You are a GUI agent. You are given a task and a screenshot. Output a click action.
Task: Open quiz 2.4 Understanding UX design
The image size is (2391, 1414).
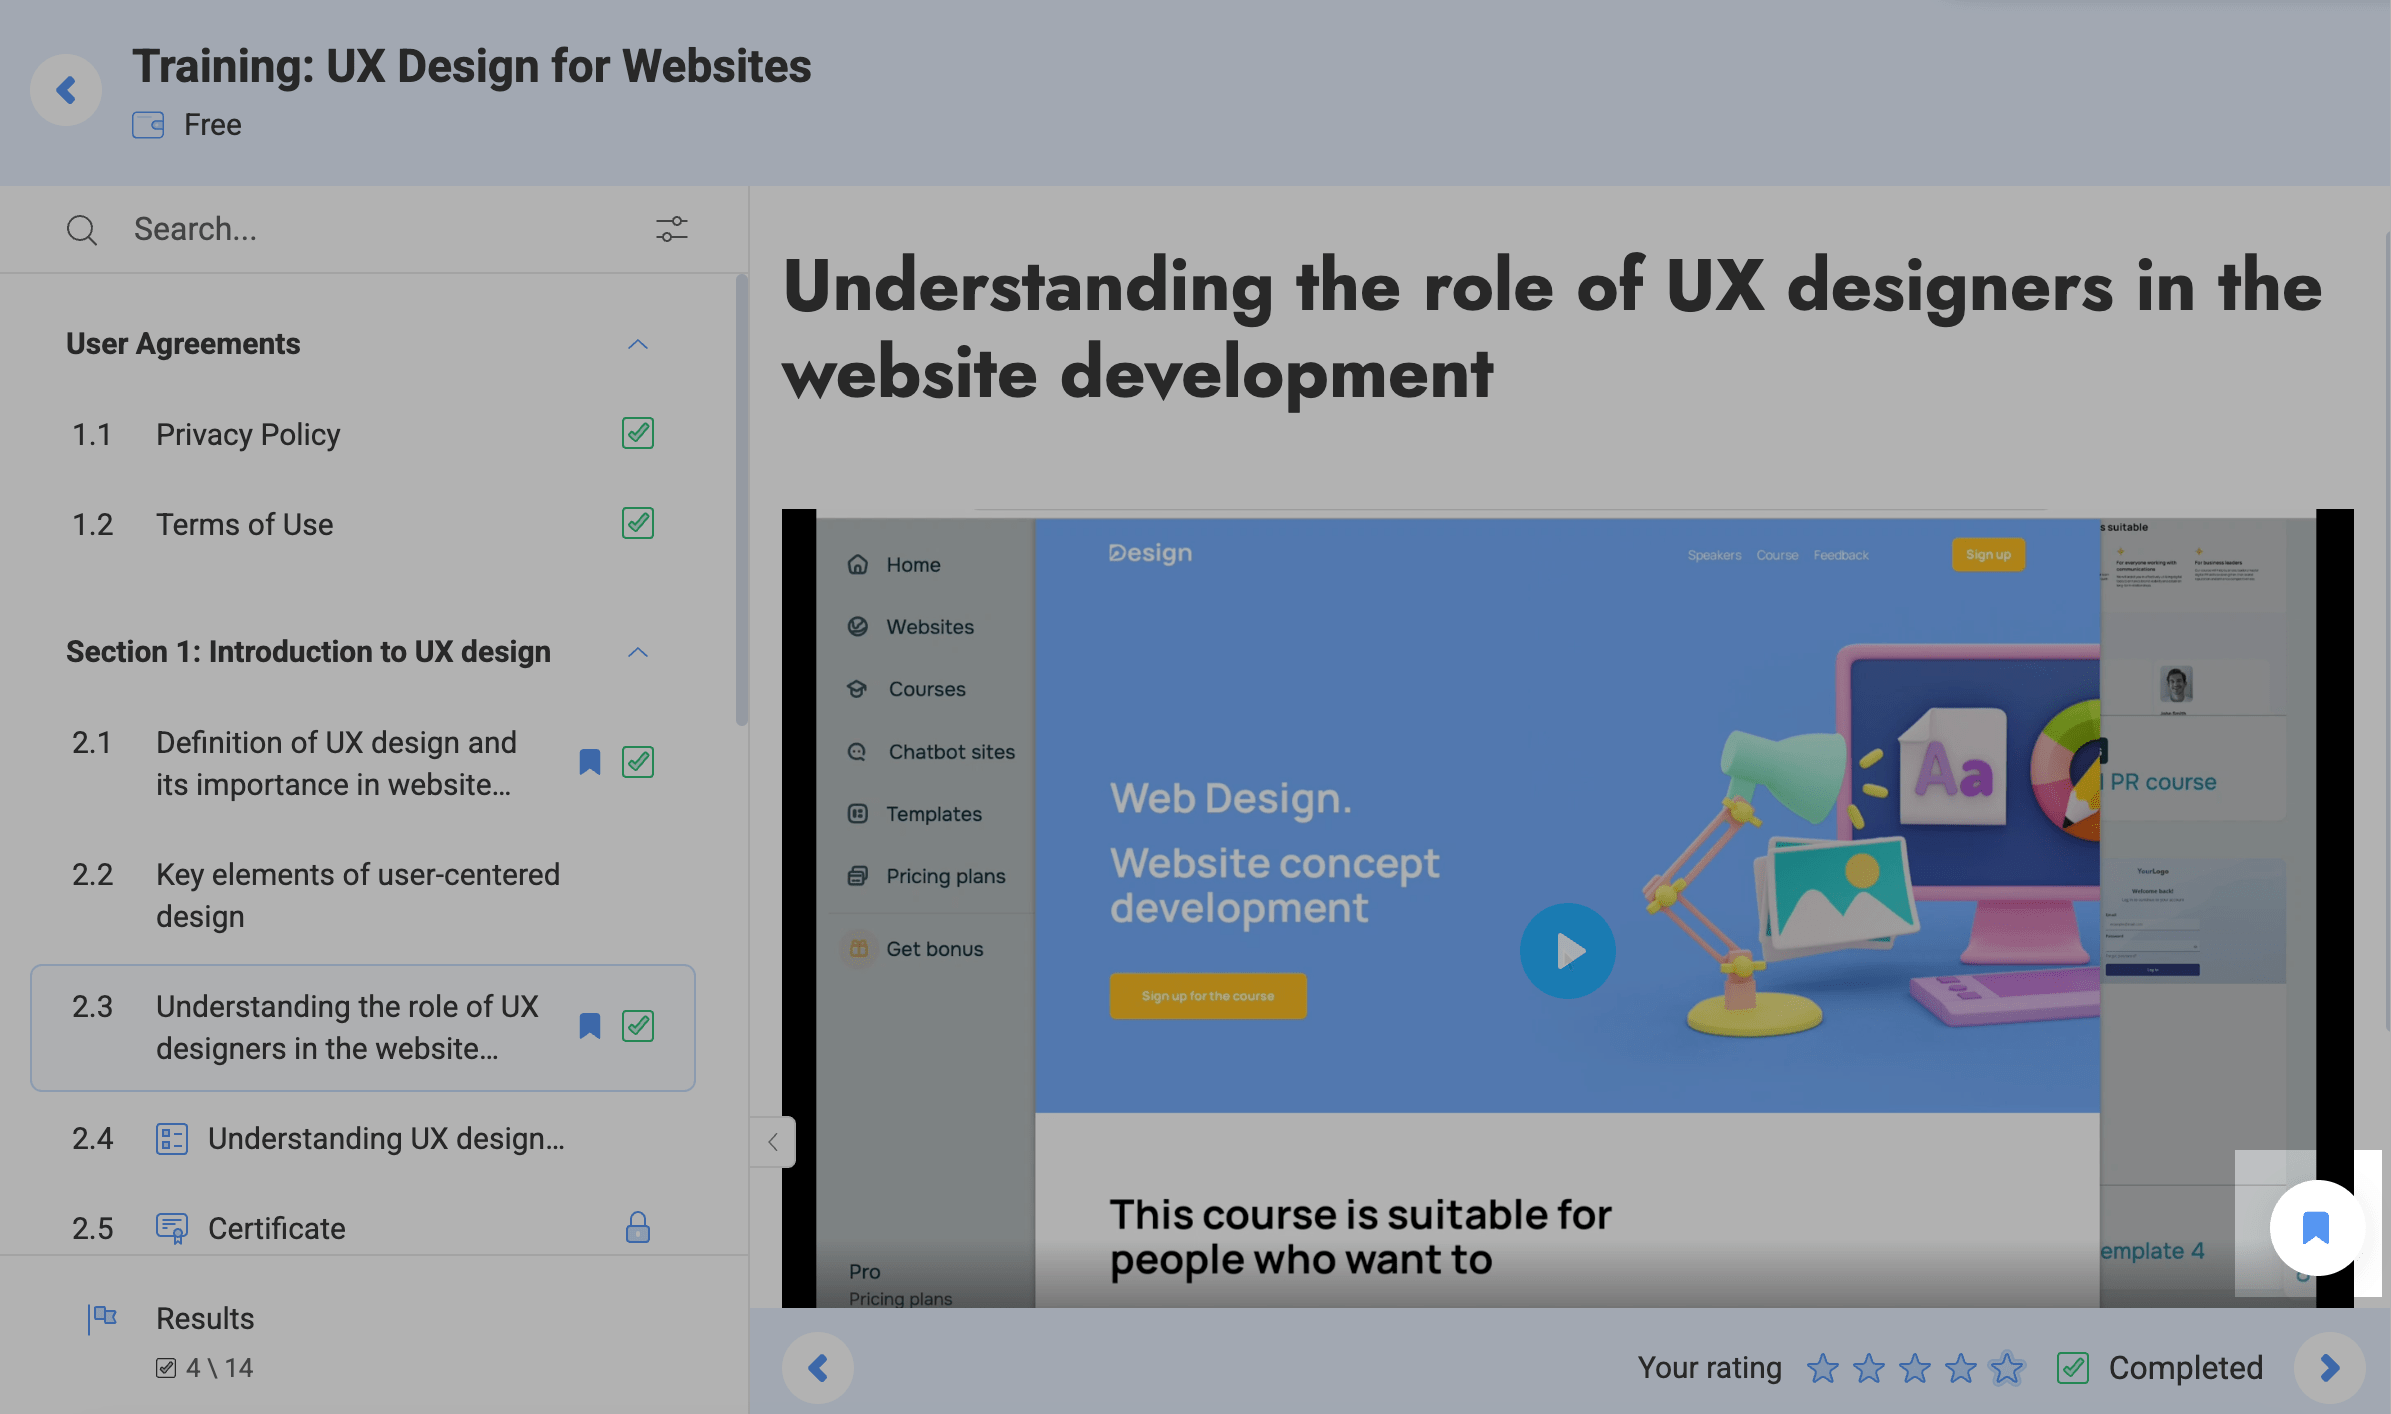pos(385,1139)
